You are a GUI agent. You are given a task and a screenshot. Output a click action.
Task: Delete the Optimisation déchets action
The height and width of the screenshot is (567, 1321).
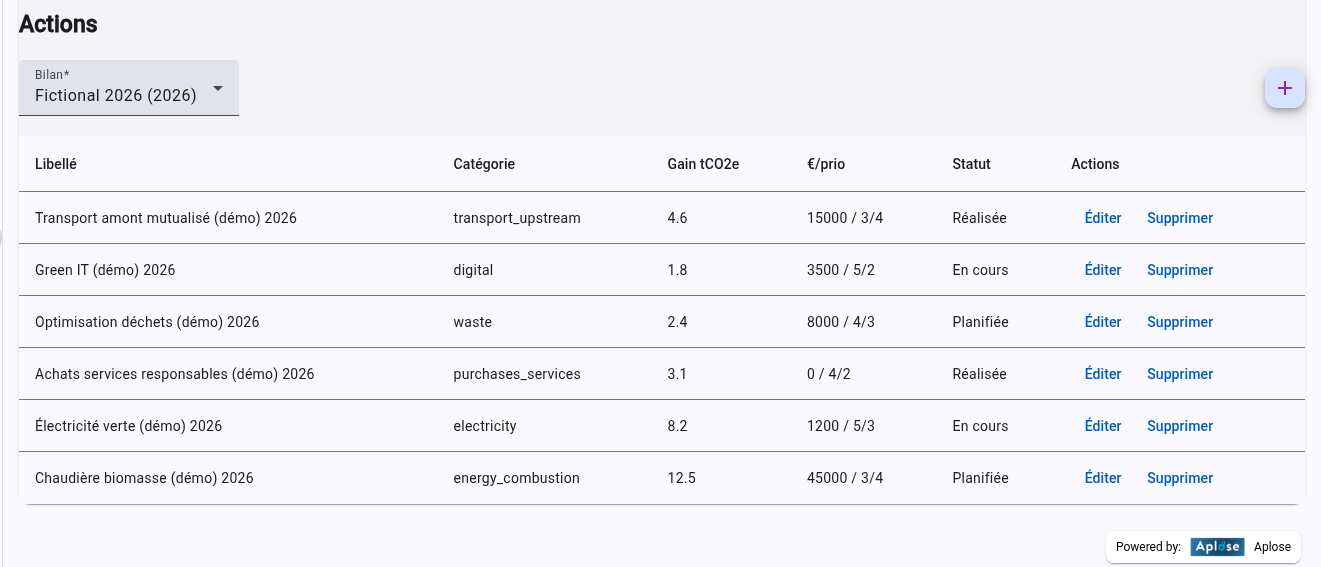[1180, 322]
